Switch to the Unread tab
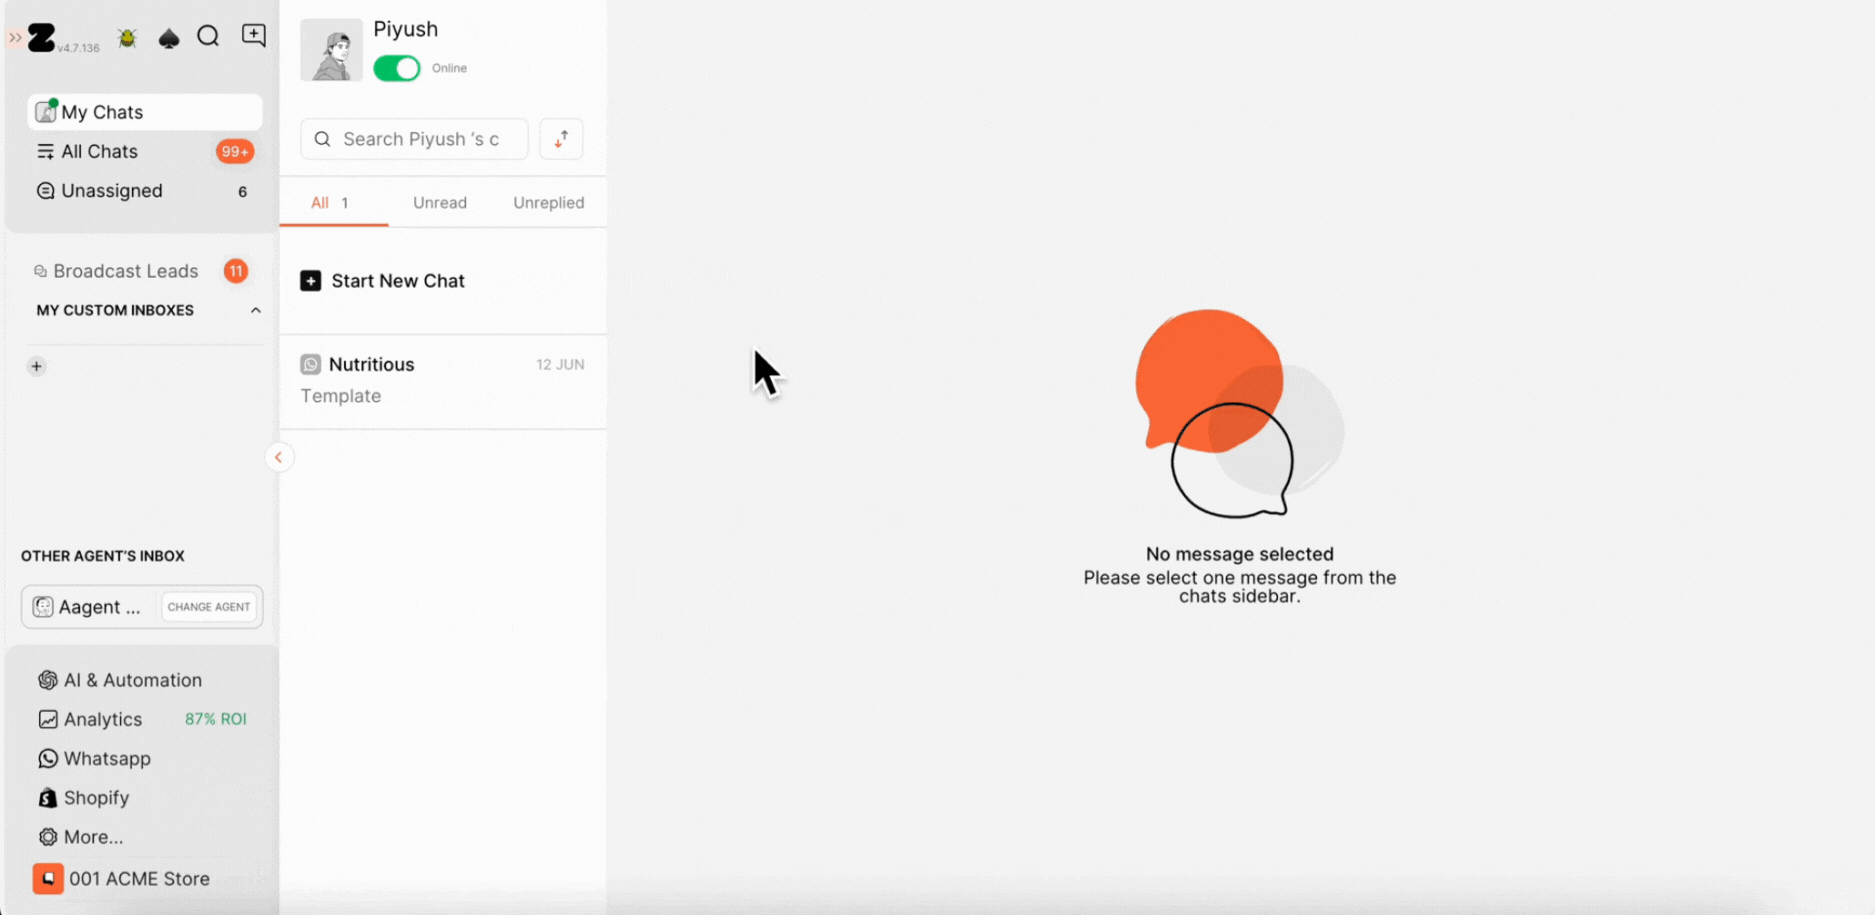 pos(440,203)
